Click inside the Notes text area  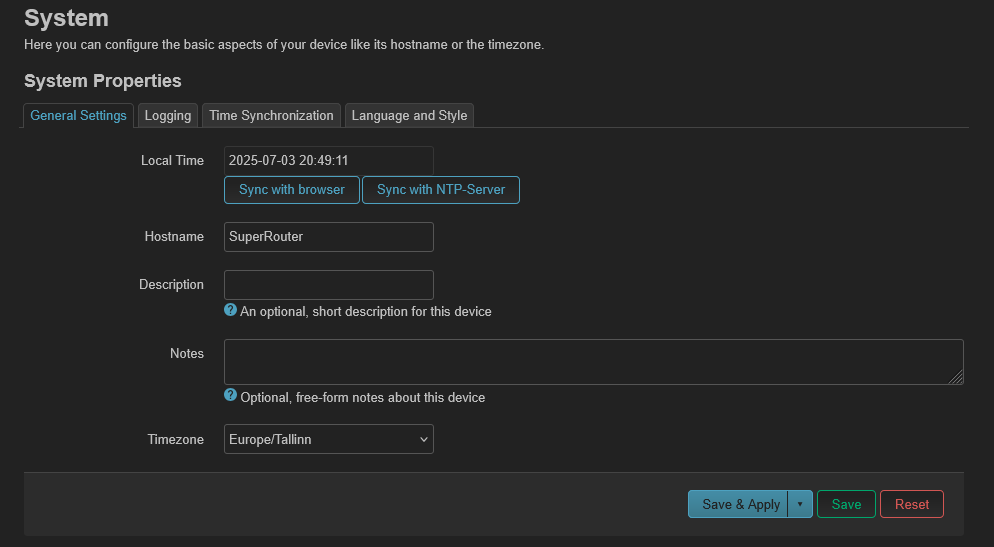point(593,361)
